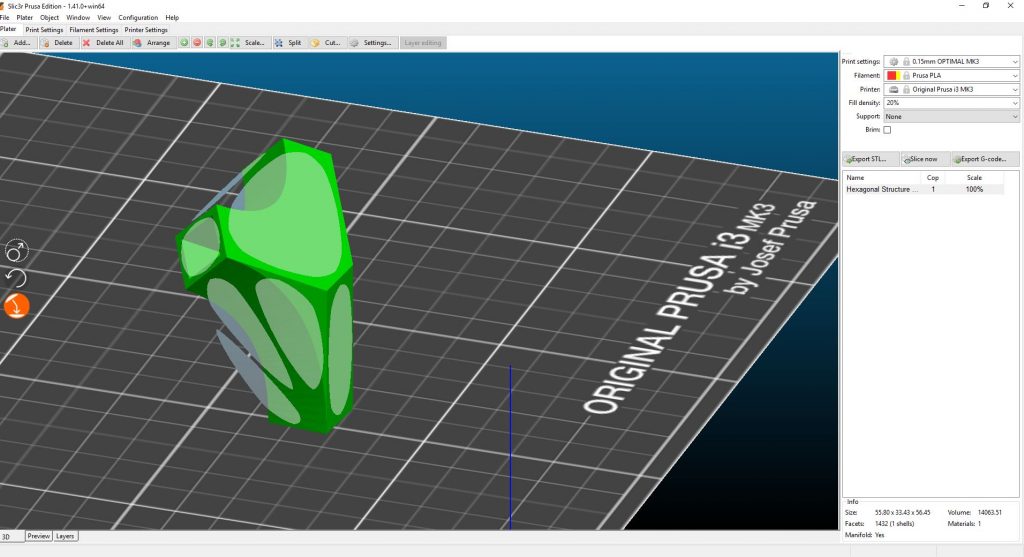Arrange objects using the Arrange button
Screen dimensions: 1024x557
pos(152,42)
